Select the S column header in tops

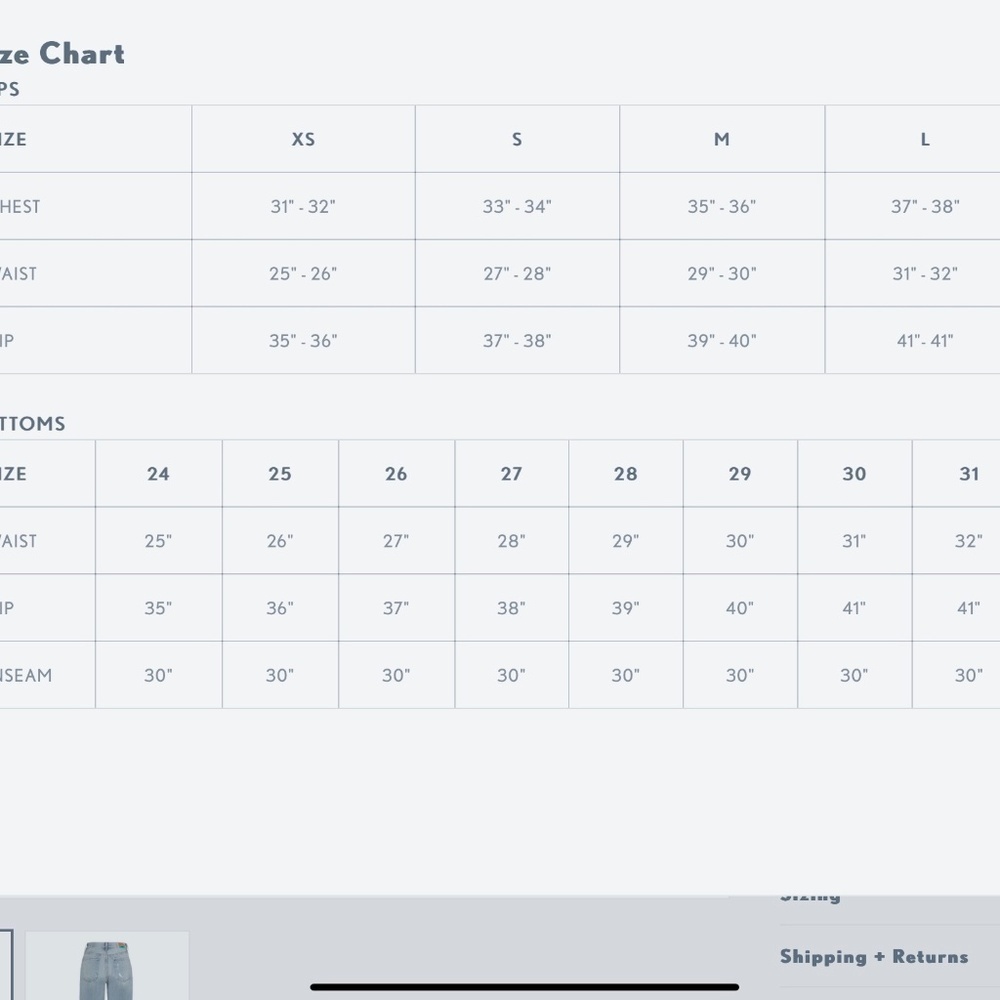pyautogui.click(x=517, y=139)
